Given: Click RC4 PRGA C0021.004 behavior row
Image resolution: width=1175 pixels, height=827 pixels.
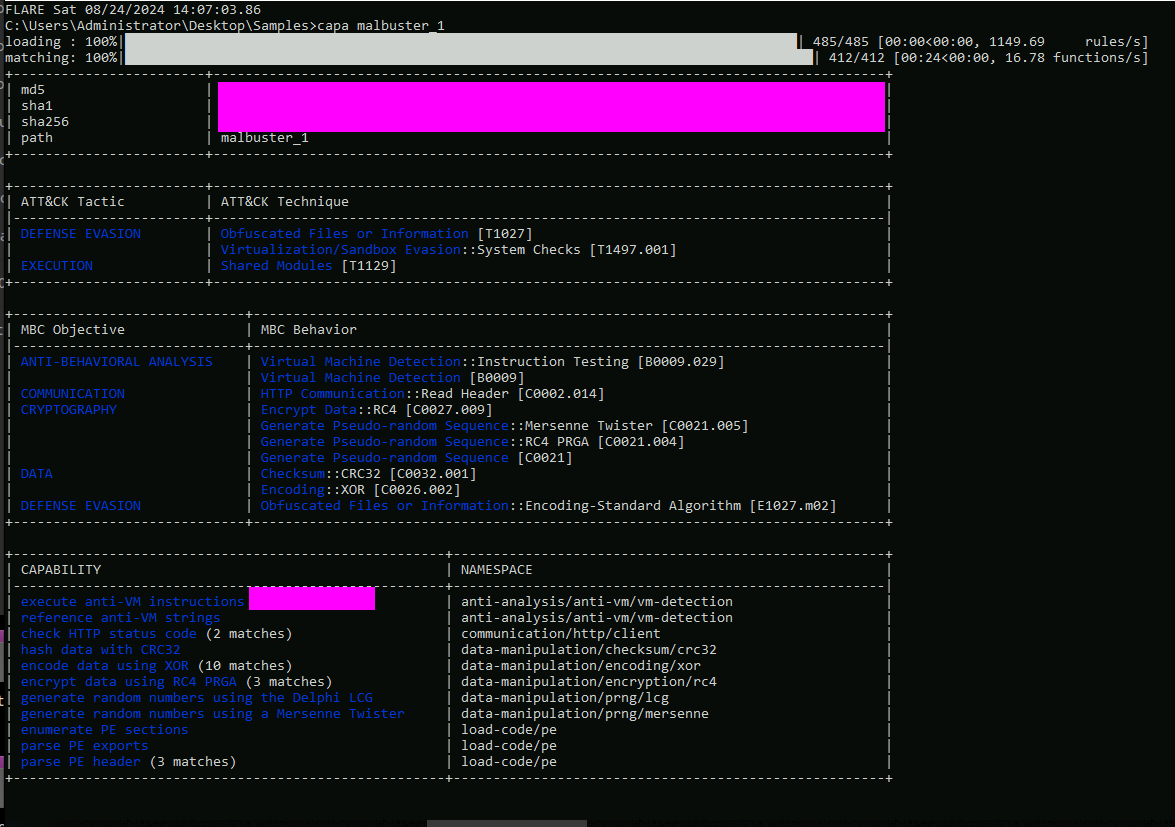Looking at the screenshot, I should coord(472,442).
